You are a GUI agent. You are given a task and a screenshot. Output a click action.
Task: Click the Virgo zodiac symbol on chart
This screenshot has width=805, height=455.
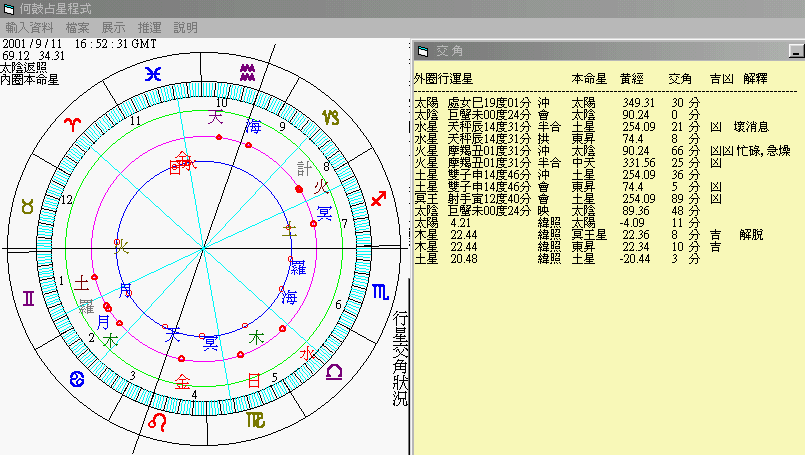255,420
